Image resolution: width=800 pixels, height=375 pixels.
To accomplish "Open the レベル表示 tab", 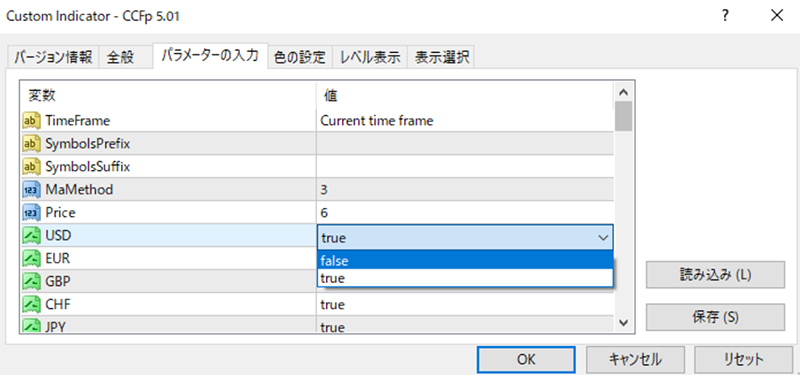I will (370, 57).
